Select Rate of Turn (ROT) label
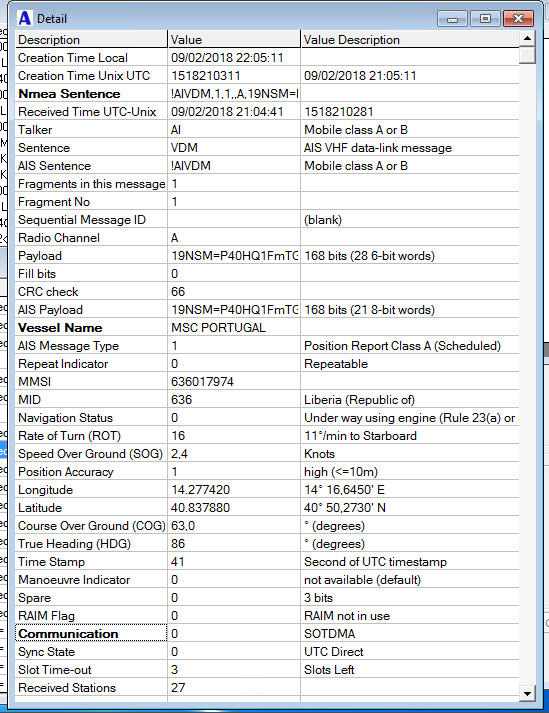Image resolution: width=549 pixels, height=713 pixels. pyautogui.click(x=69, y=436)
